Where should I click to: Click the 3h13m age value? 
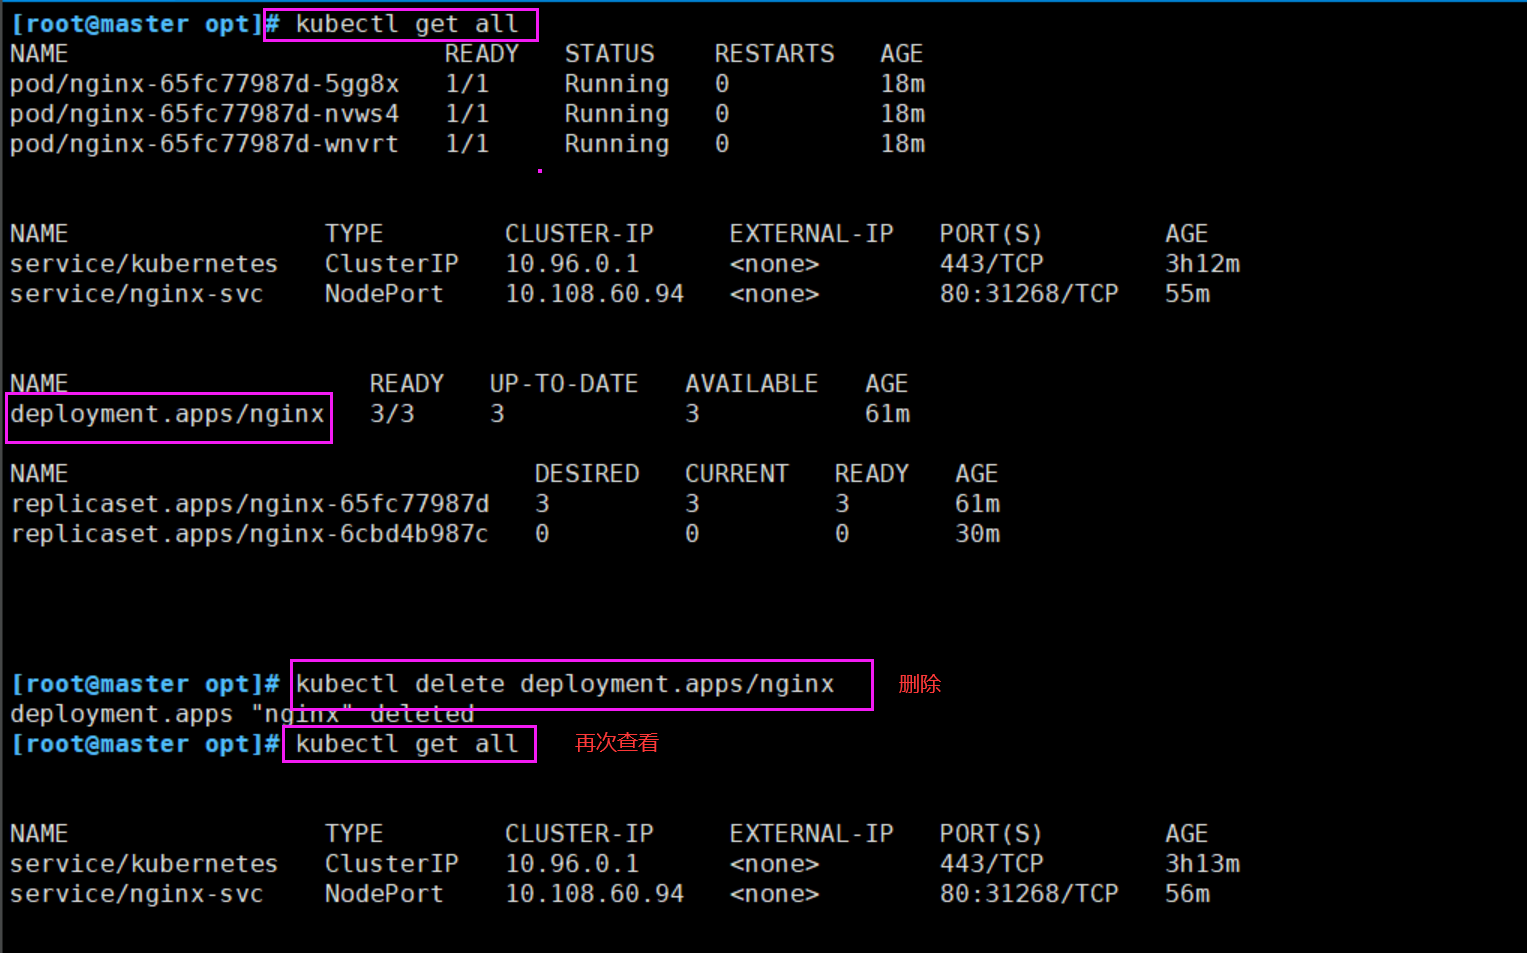1202,864
